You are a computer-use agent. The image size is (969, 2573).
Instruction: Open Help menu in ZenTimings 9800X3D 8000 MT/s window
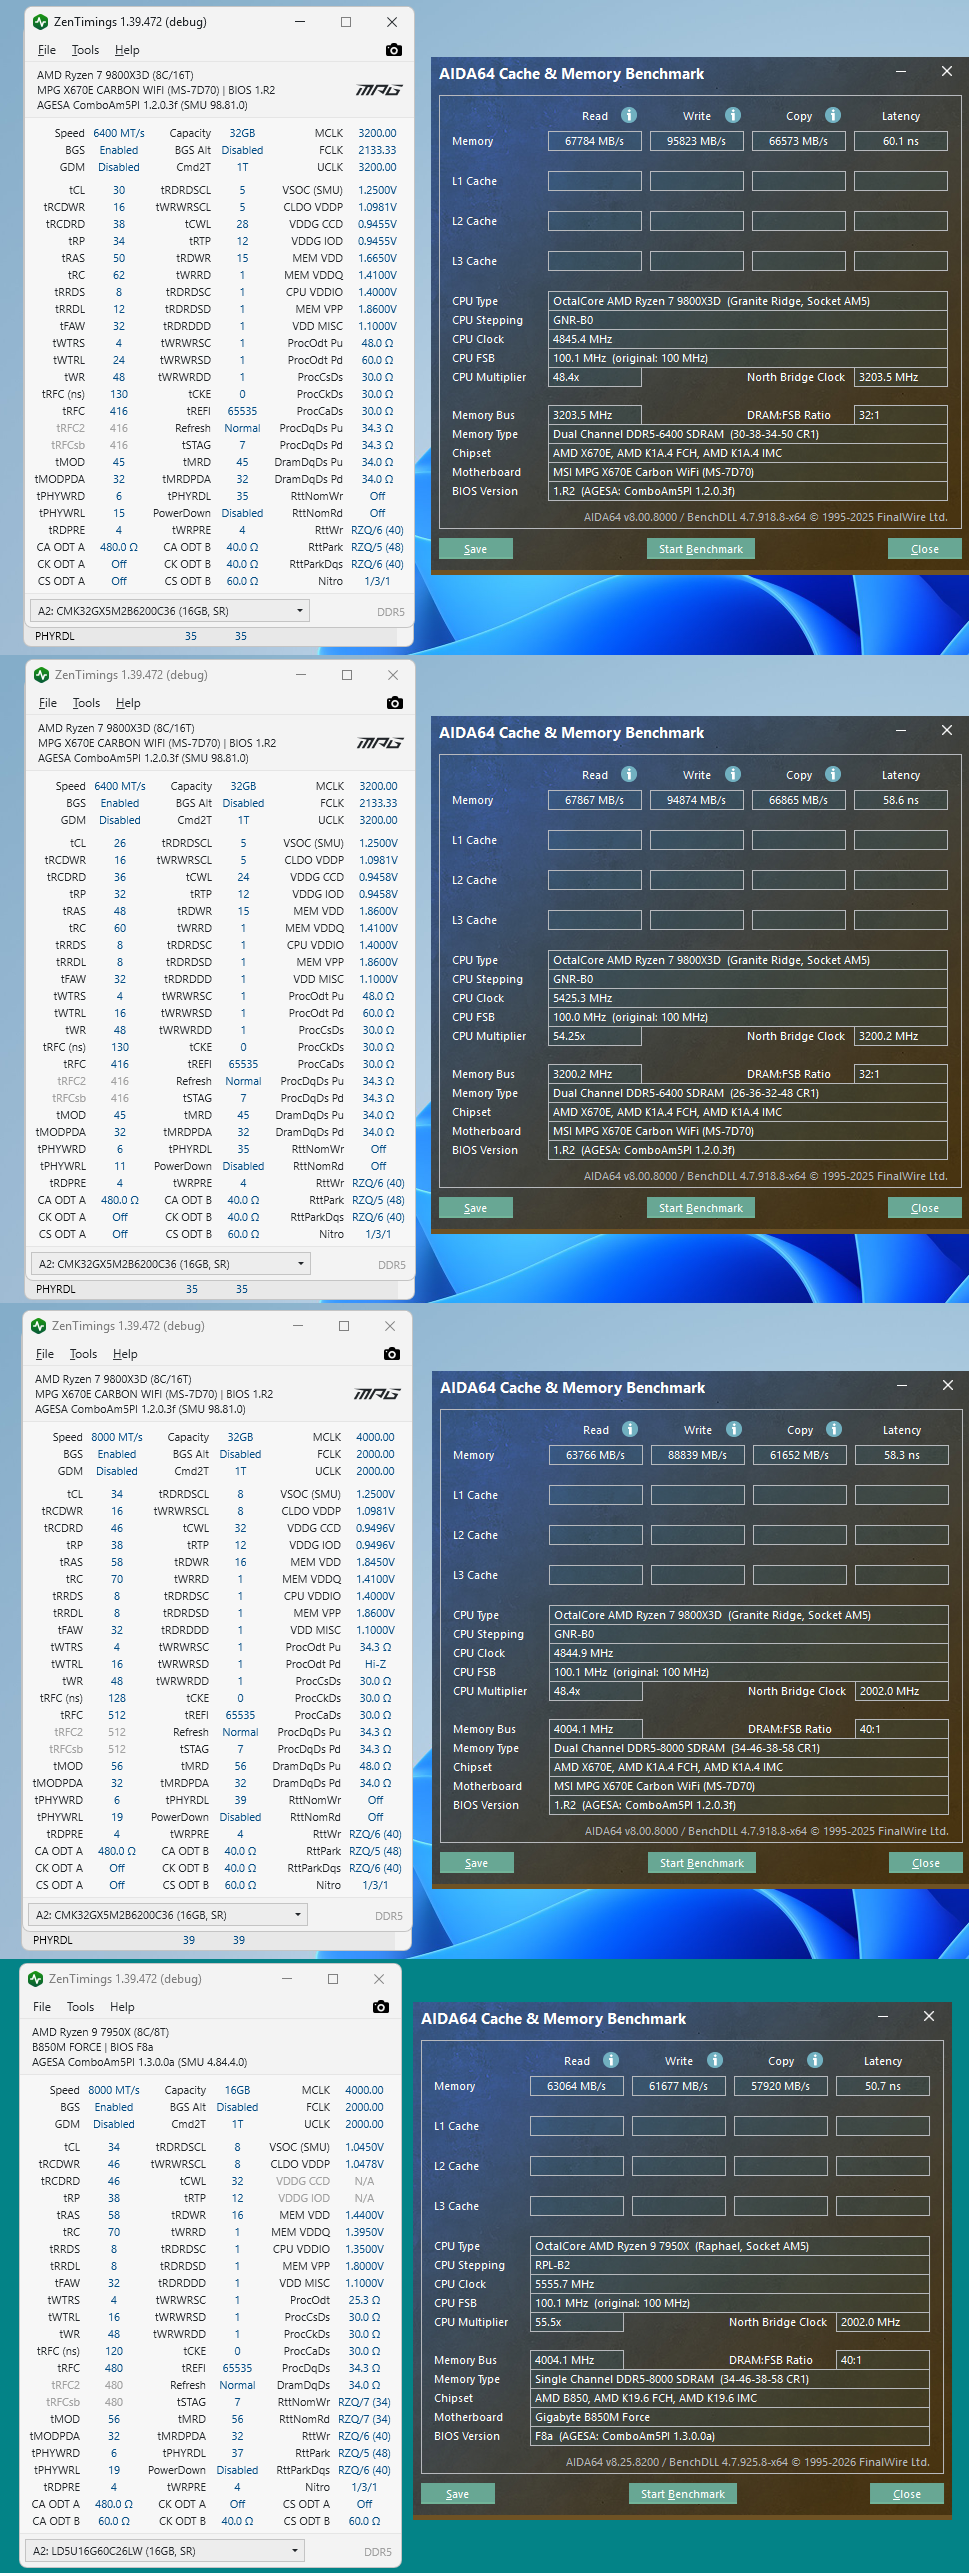[x=125, y=1354]
